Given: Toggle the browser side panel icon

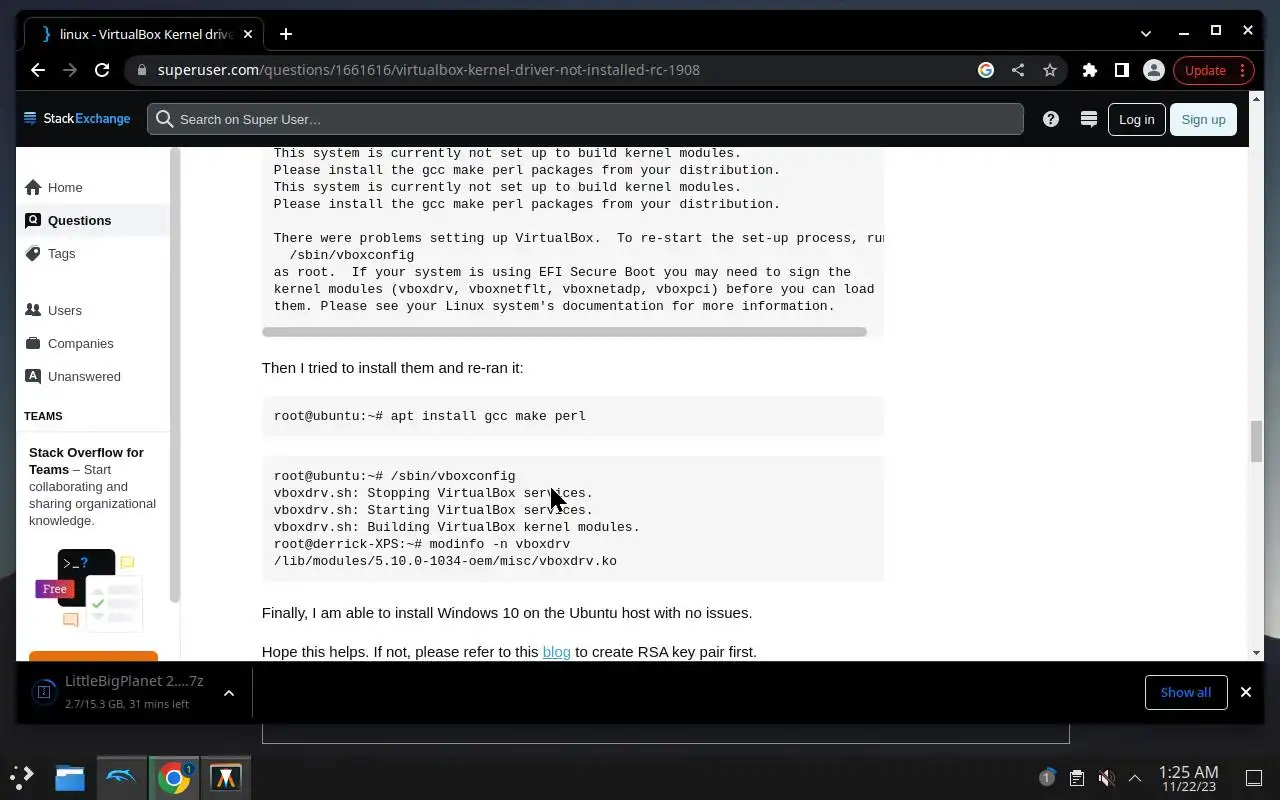Looking at the screenshot, I should point(1122,70).
